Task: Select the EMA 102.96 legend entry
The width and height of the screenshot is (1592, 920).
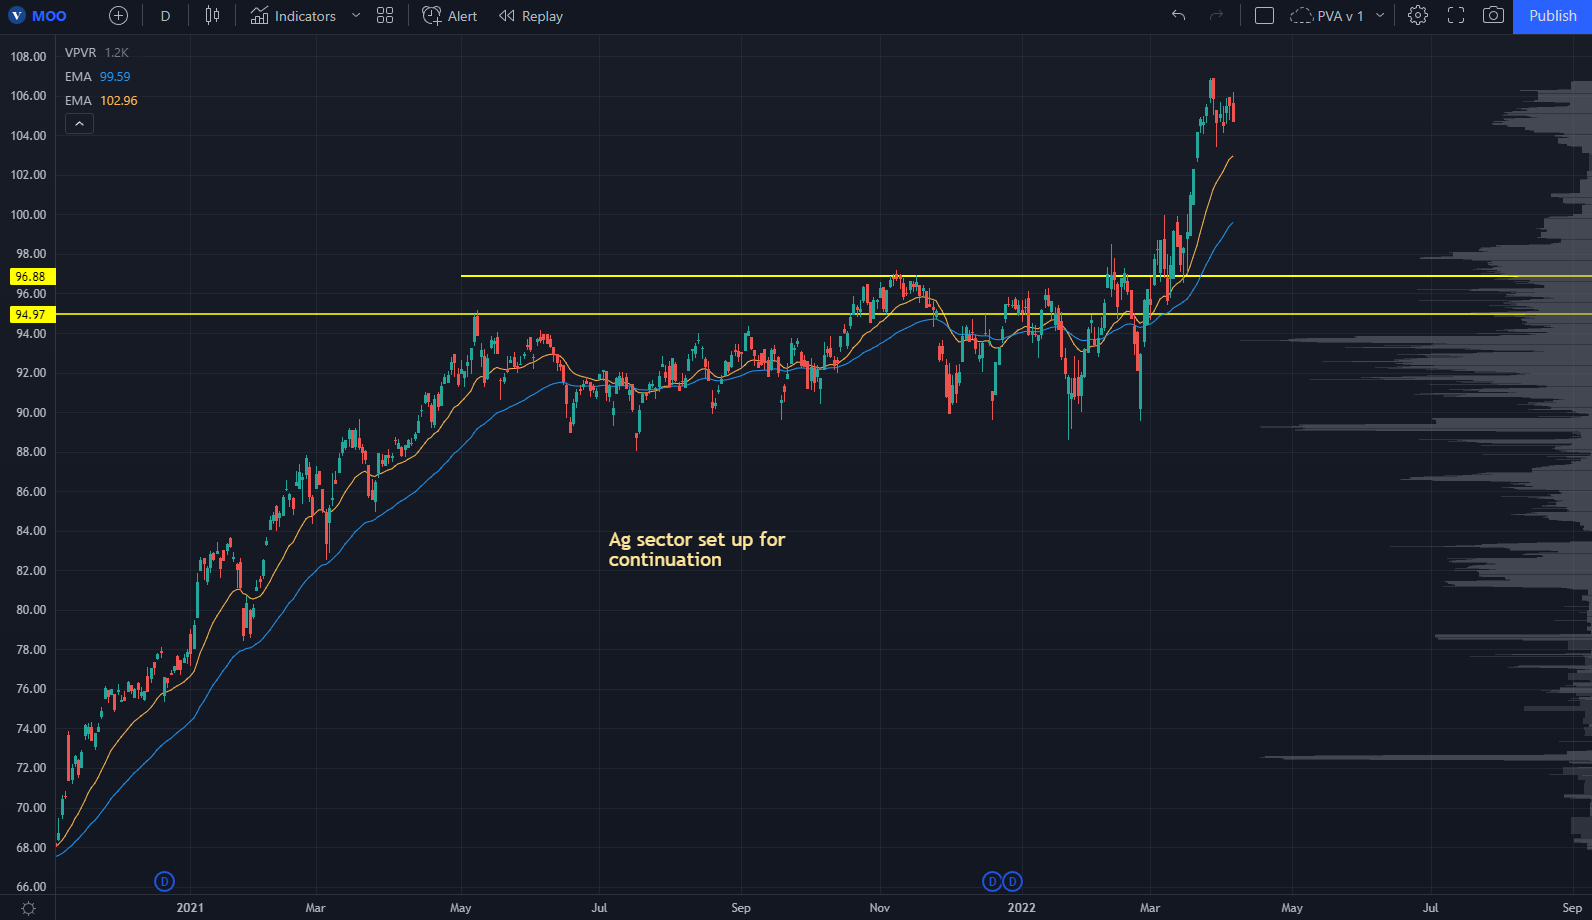Action: (x=101, y=100)
